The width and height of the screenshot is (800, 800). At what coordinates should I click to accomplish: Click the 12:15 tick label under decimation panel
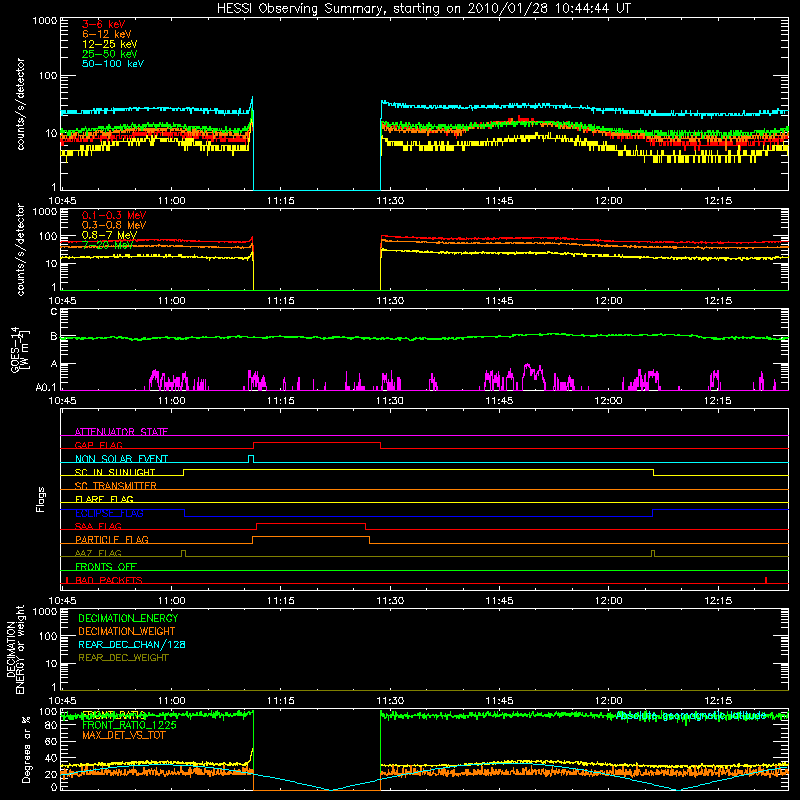[x=718, y=701]
